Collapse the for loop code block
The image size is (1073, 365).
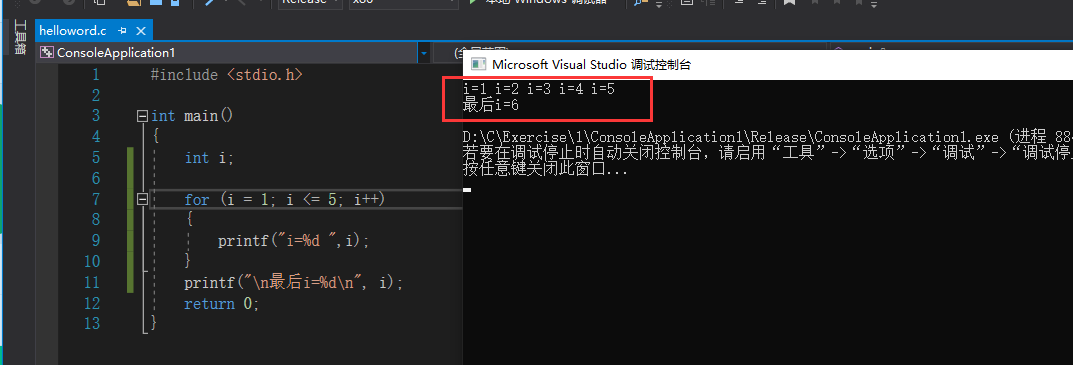point(142,199)
